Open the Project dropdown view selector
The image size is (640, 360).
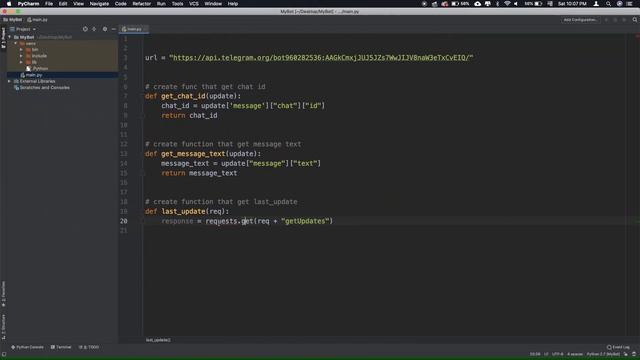tap(23, 29)
